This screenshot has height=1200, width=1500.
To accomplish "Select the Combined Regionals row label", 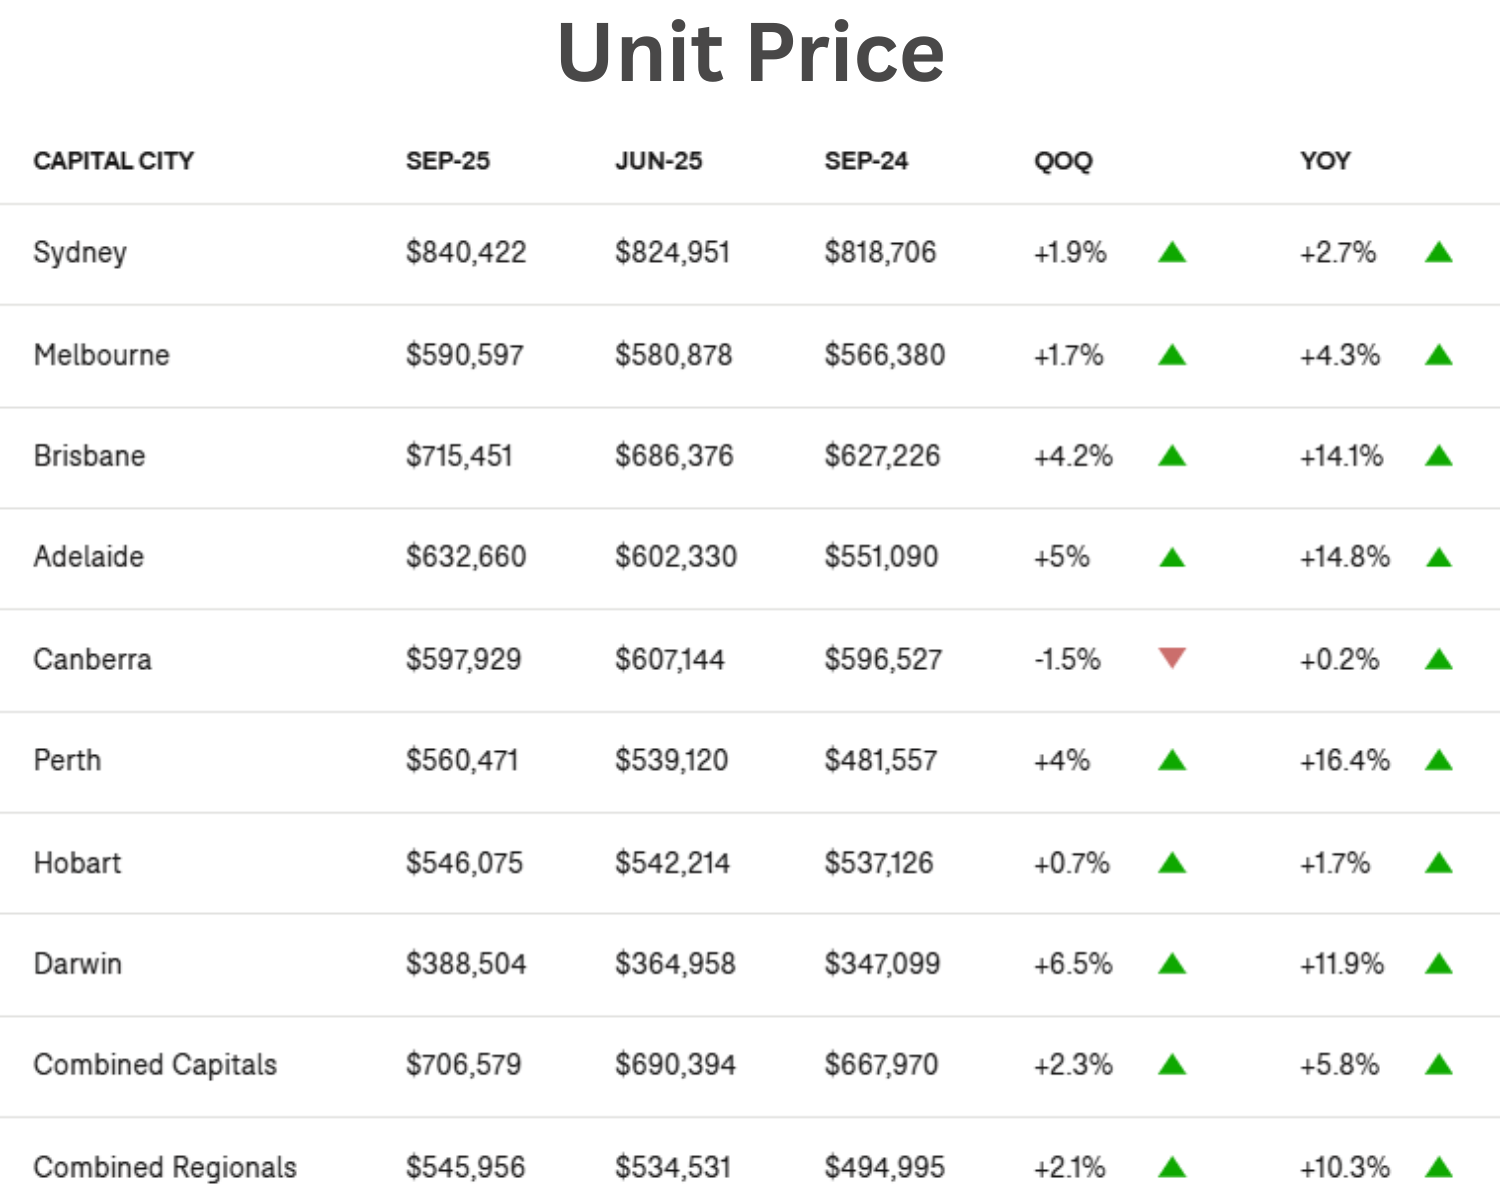I will point(165,1167).
